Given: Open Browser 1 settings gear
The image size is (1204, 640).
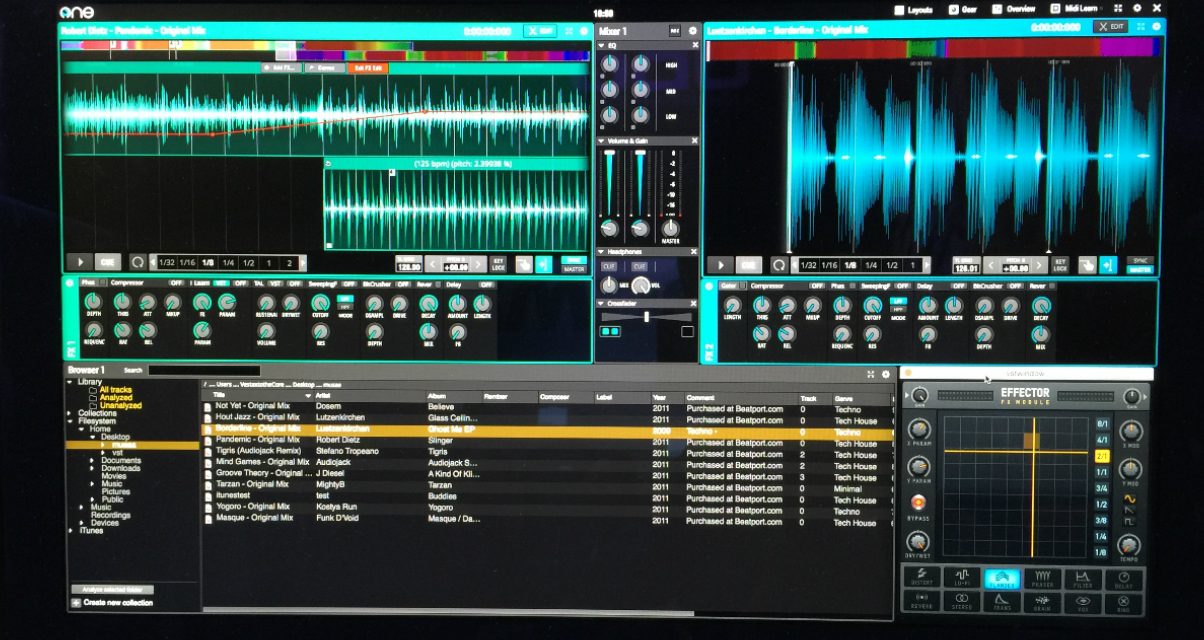Looking at the screenshot, I should pyautogui.click(x=885, y=373).
